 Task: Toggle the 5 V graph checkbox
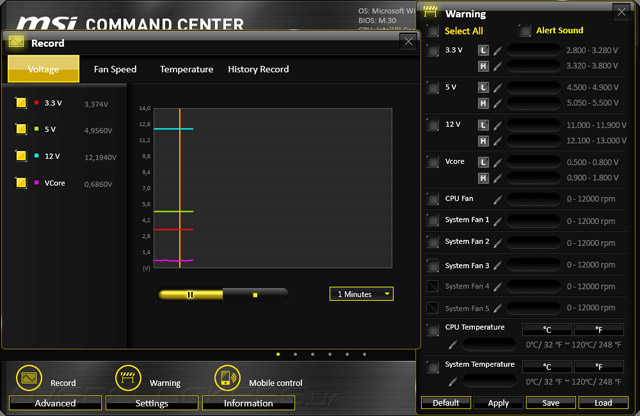(21, 129)
